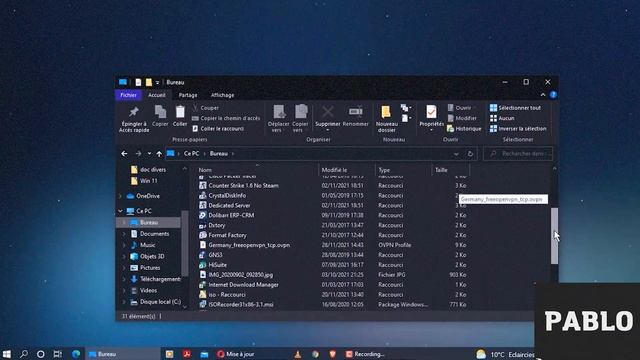This screenshot has height=360, width=640.
Task: Click the Déplacer vers icon
Action: (x=279, y=112)
